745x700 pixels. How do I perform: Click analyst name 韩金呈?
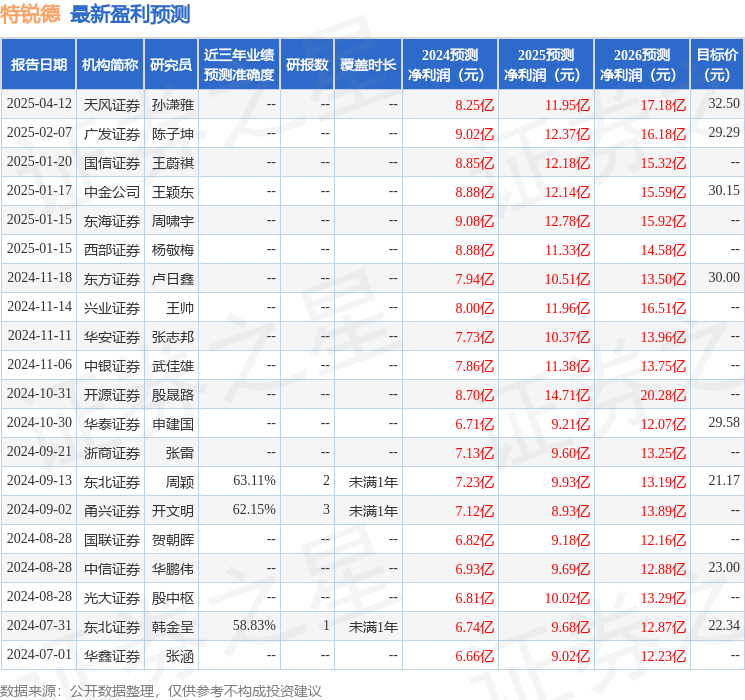coord(172,626)
